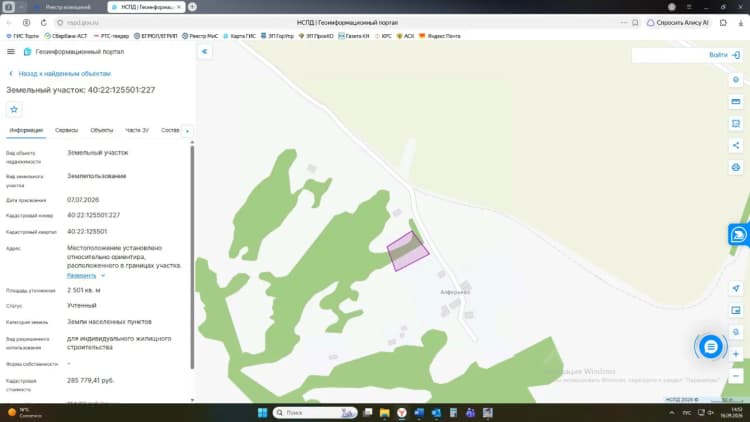Open the РТС-тендер bookmark
Image resolution: width=750 pixels, height=422 pixels.
coord(111,36)
